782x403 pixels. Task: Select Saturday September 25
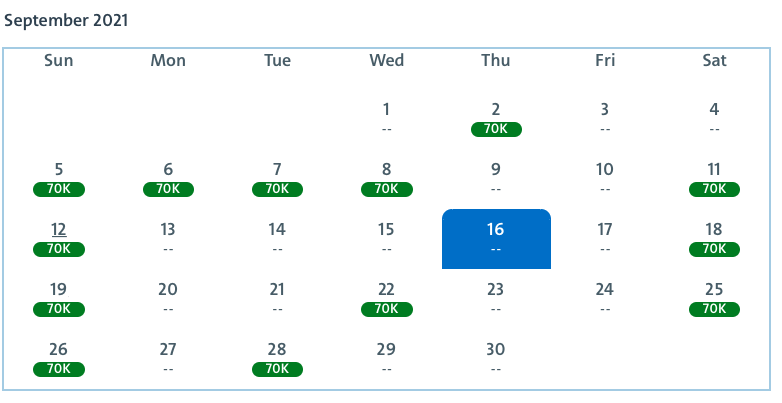tap(714, 298)
